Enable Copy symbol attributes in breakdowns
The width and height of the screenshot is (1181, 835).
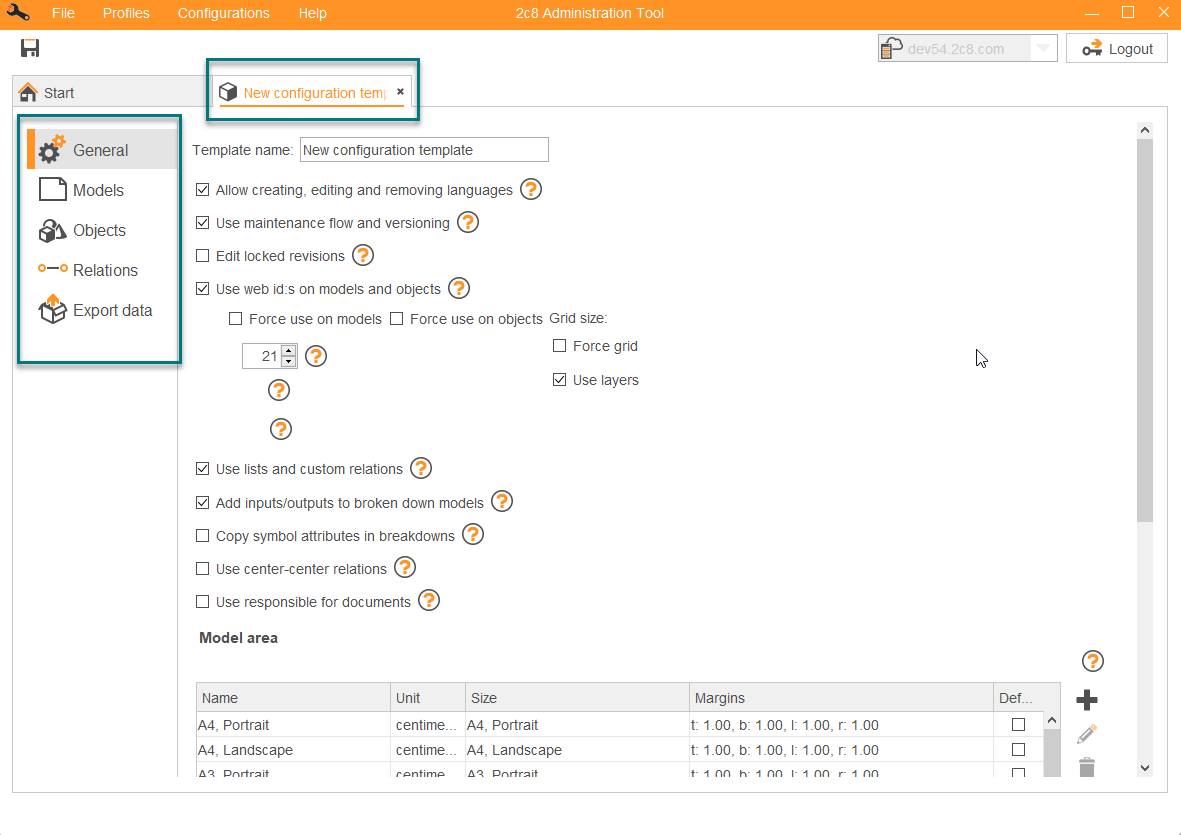click(203, 535)
